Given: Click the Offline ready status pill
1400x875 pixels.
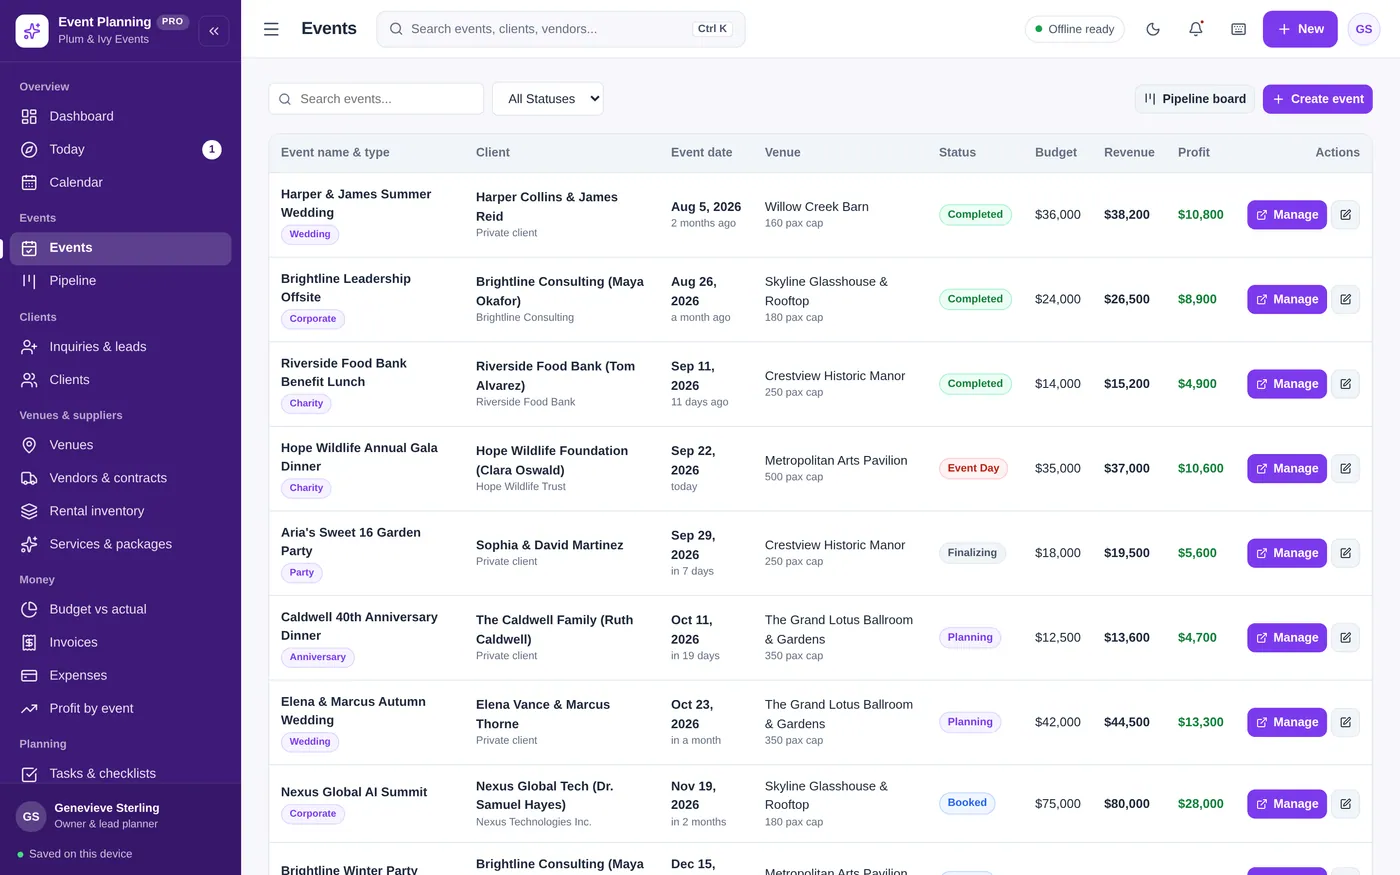Looking at the screenshot, I should pos(1075,29).
